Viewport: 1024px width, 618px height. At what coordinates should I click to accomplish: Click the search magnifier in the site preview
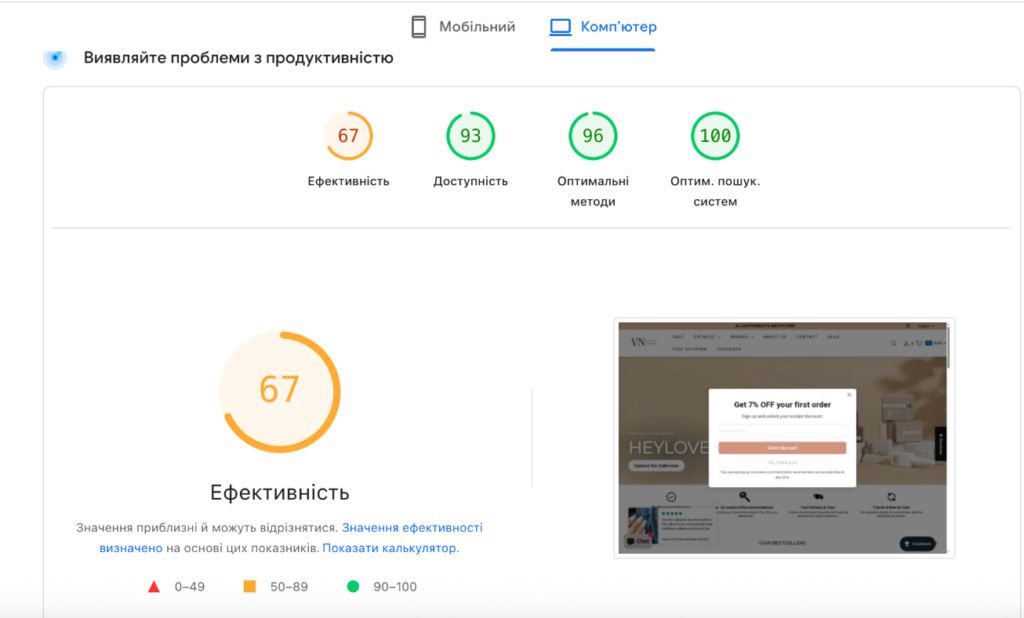[x=893, y=343]
